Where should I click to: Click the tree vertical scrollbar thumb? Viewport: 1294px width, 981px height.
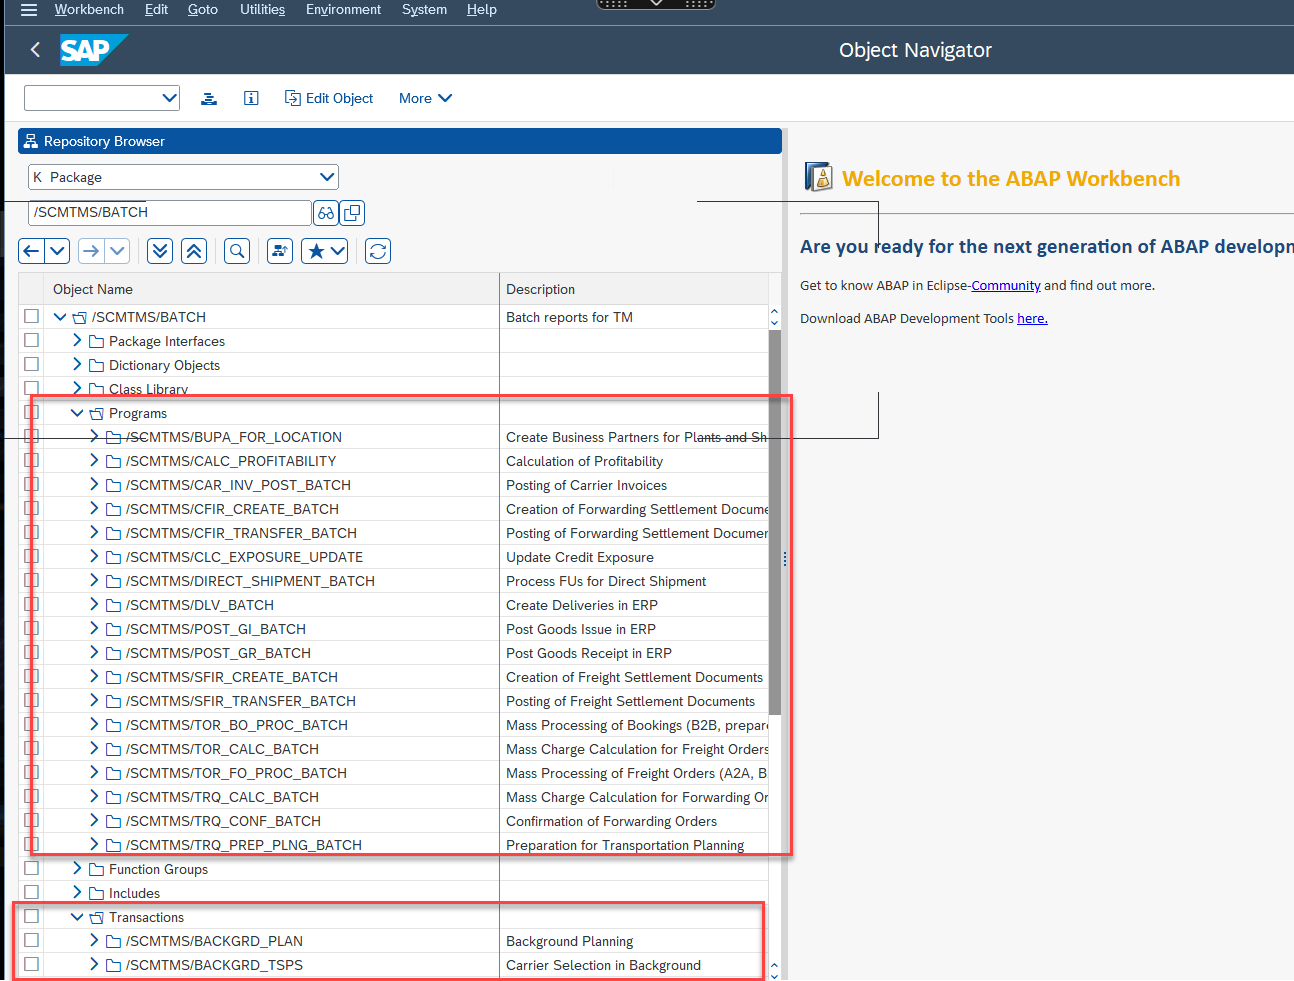[x=775, y=522]
